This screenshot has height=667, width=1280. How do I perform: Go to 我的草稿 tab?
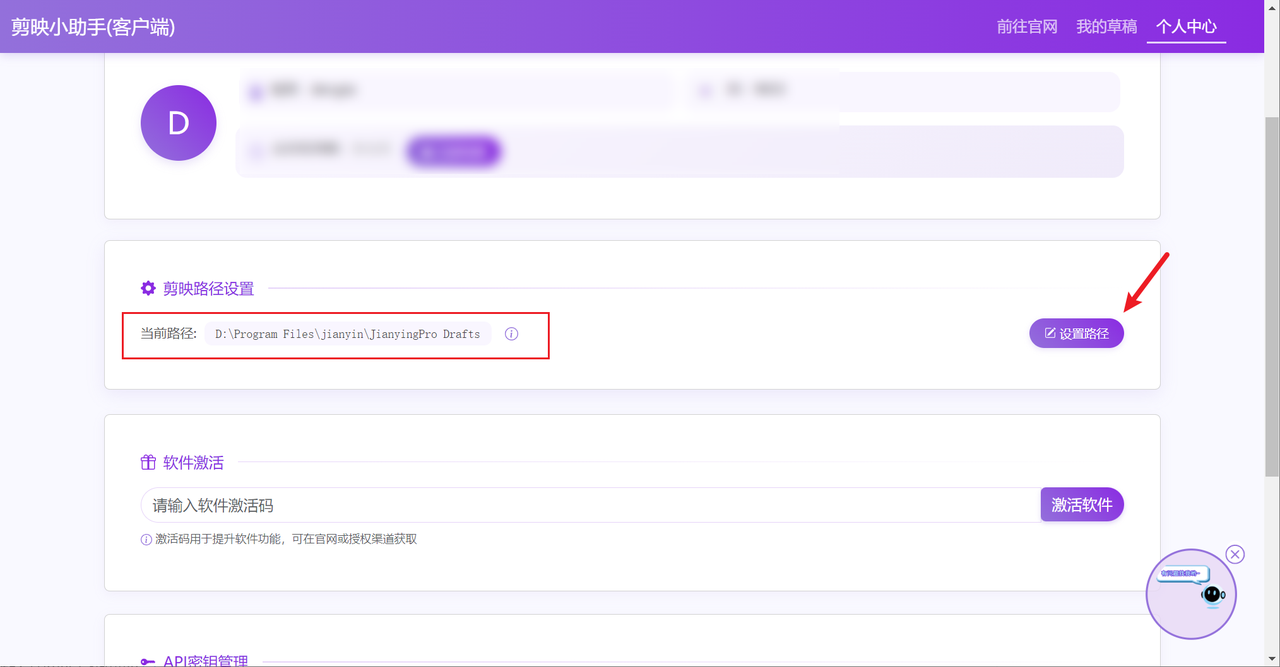pyautogui.click(x=1106, y=26)
